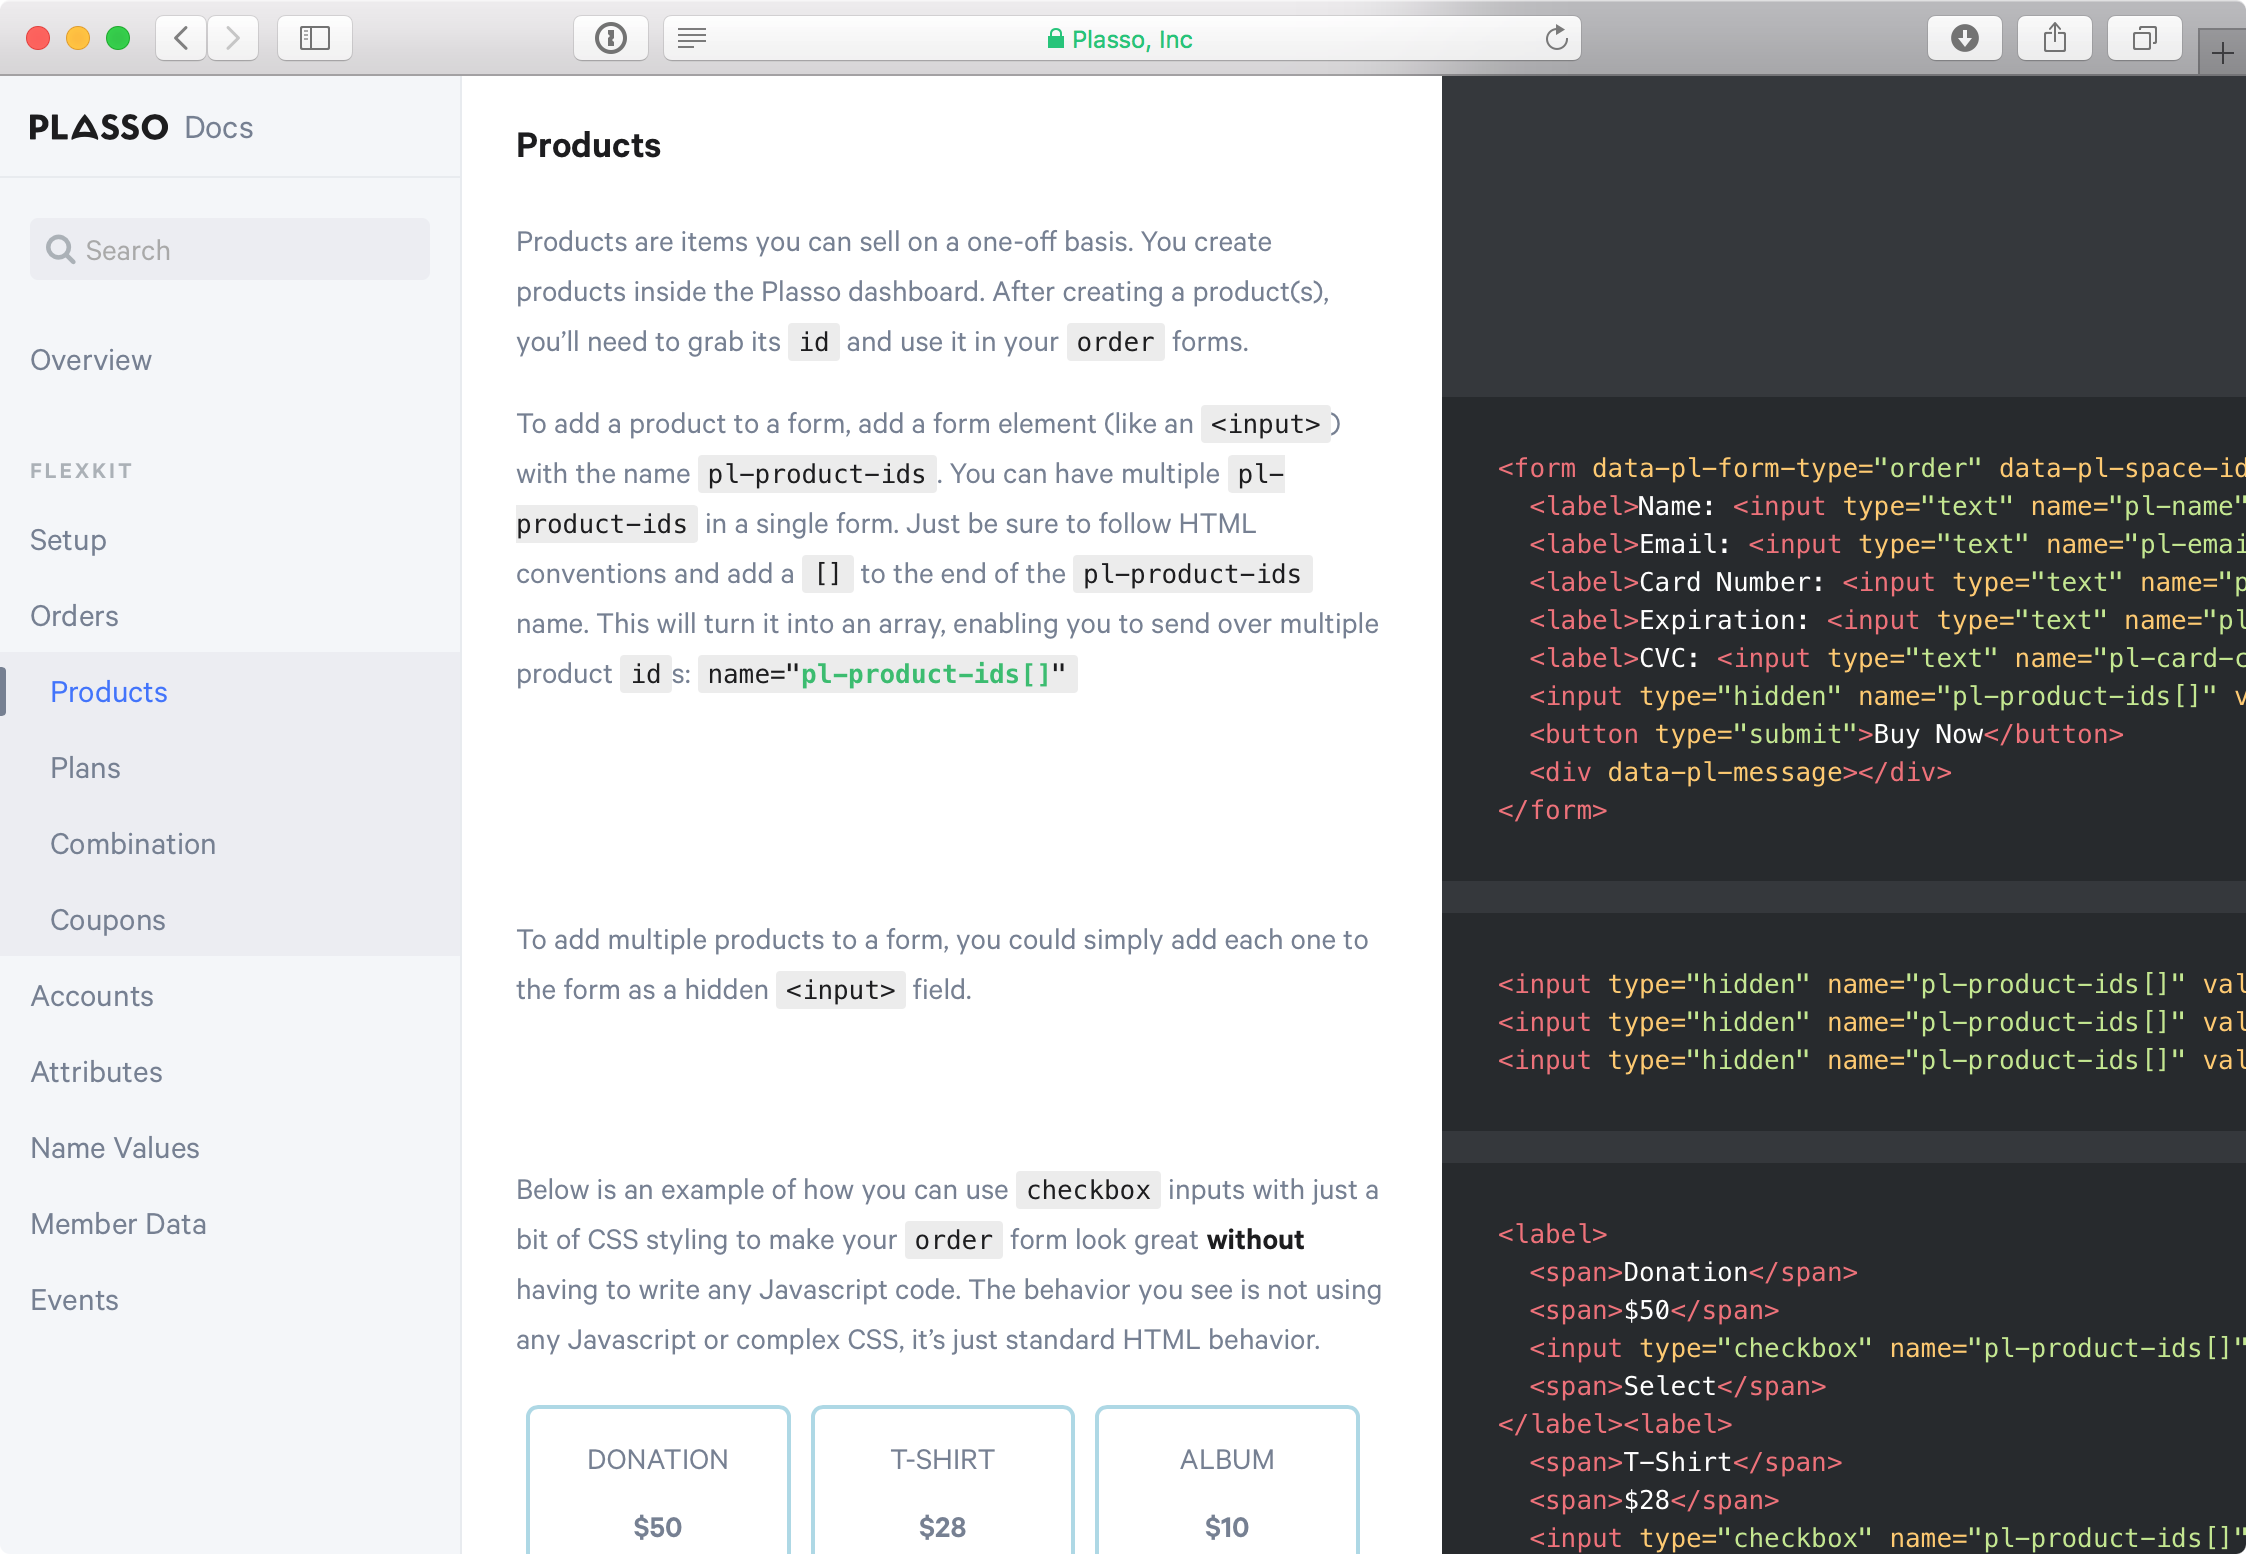Click the <form data-pl-form-type="order" code line
Screen dimensions: 2246x1554
[x=1871, y=468]
